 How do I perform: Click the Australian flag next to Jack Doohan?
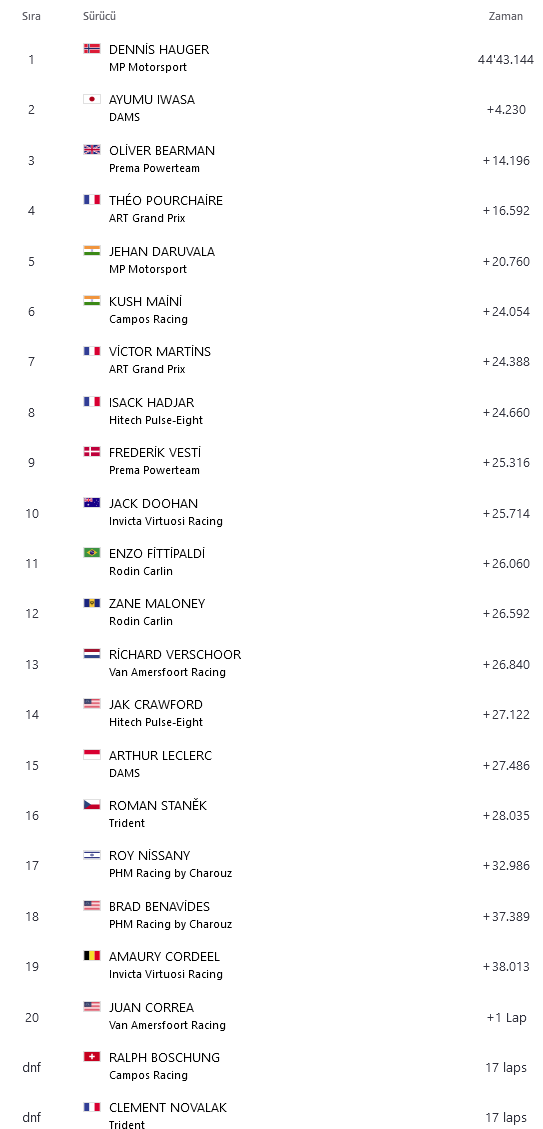point(91,503)
